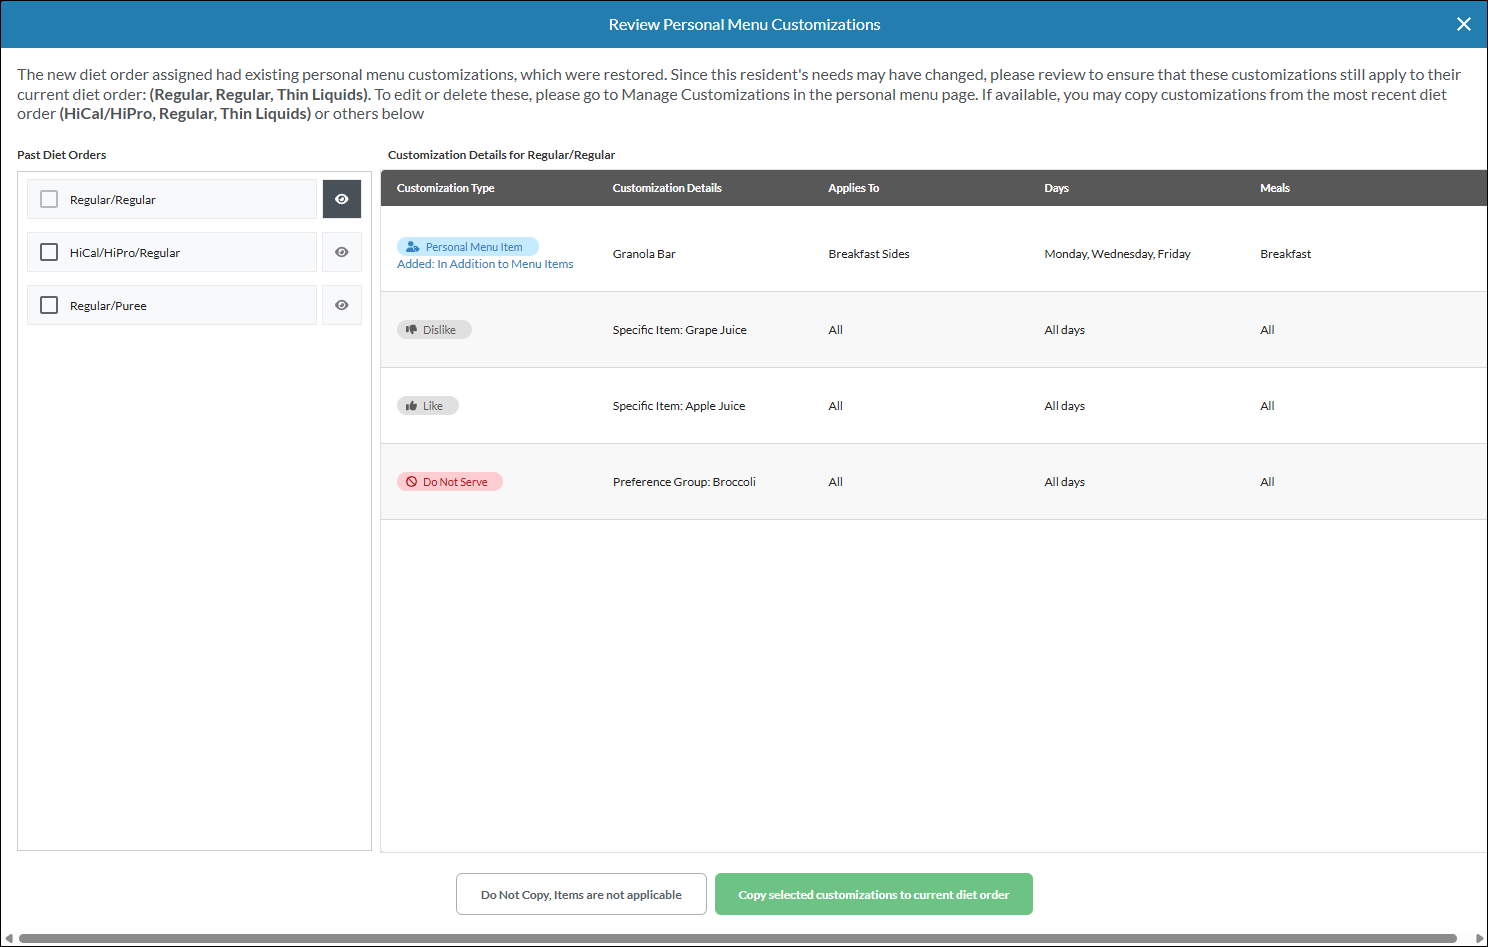Click Do Not Copy, Items are not applicable
This screenshot has height=947, width=1488.
pyautogui.click(x=581, y=894)
